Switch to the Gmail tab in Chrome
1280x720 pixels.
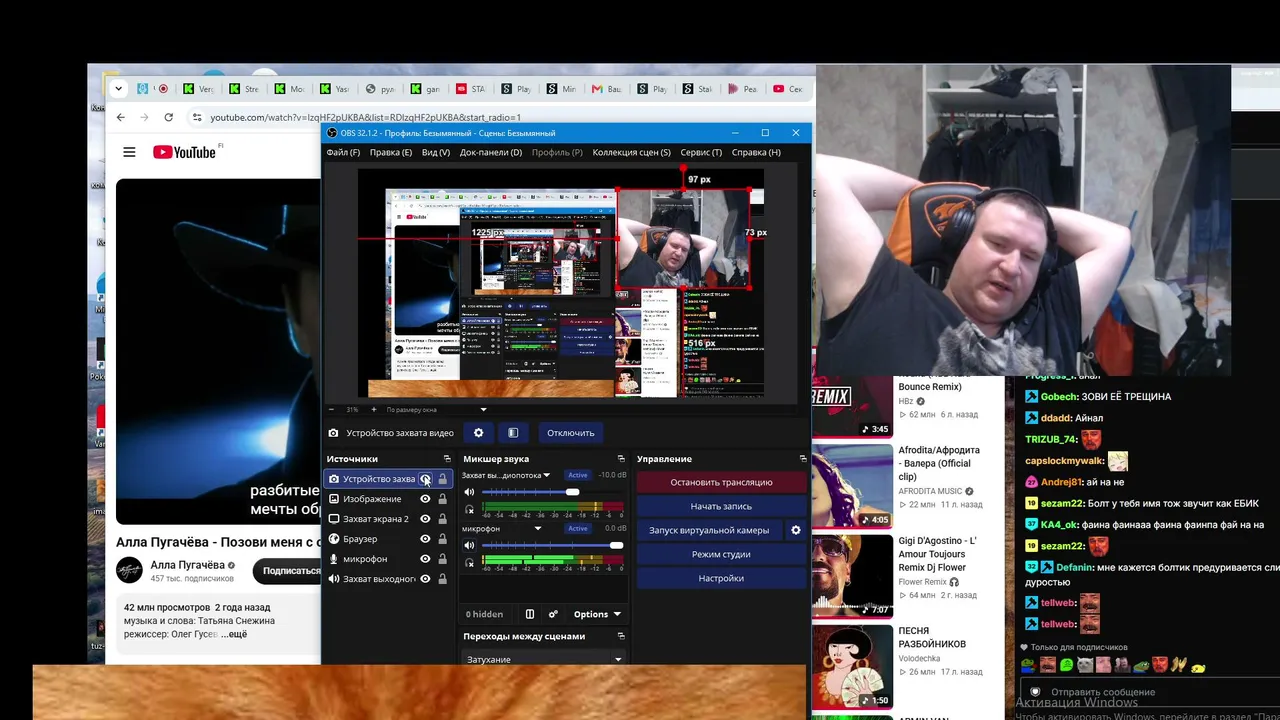(x=608, y=89)
